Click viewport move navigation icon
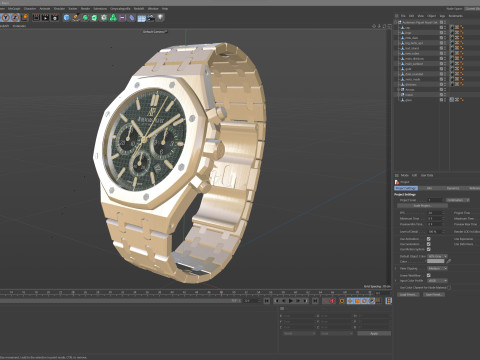 pos(374,26)
